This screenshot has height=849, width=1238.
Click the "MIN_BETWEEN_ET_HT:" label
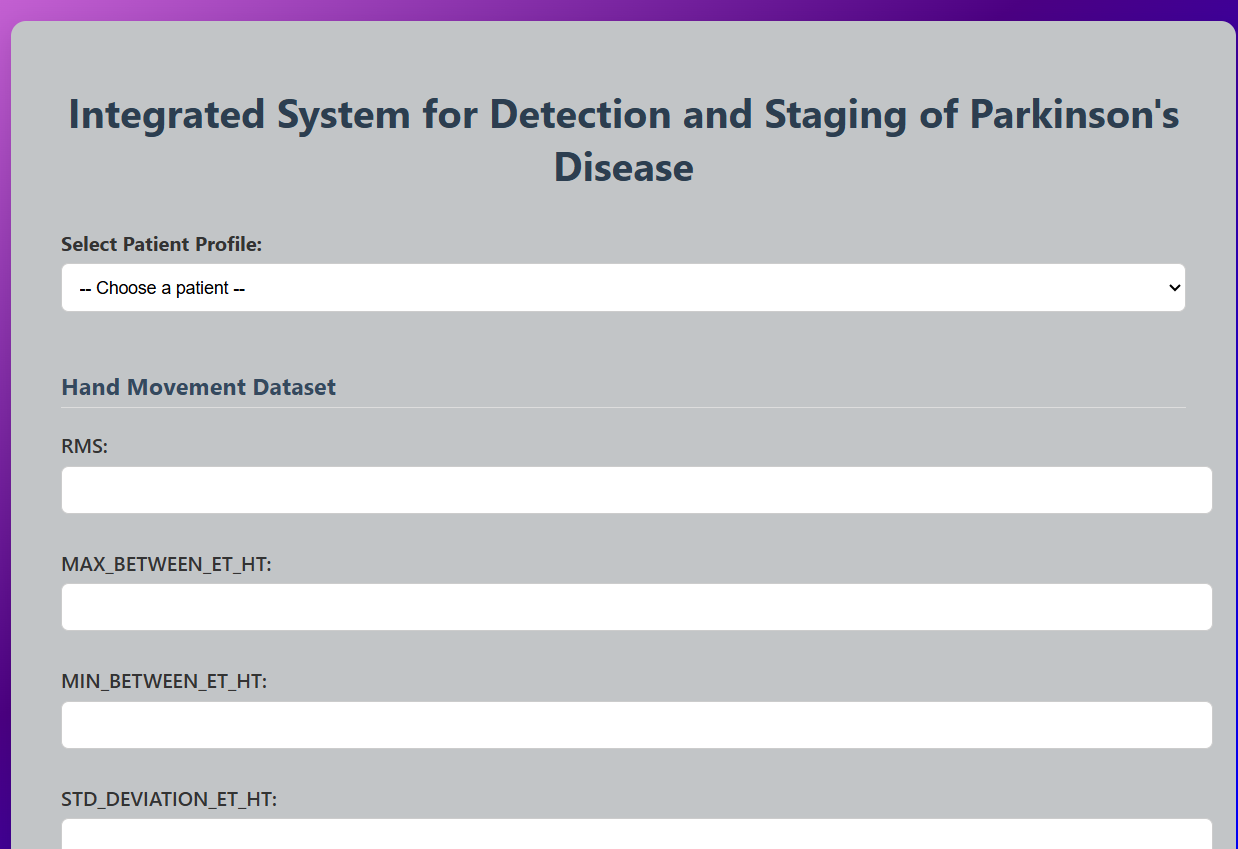164,681
